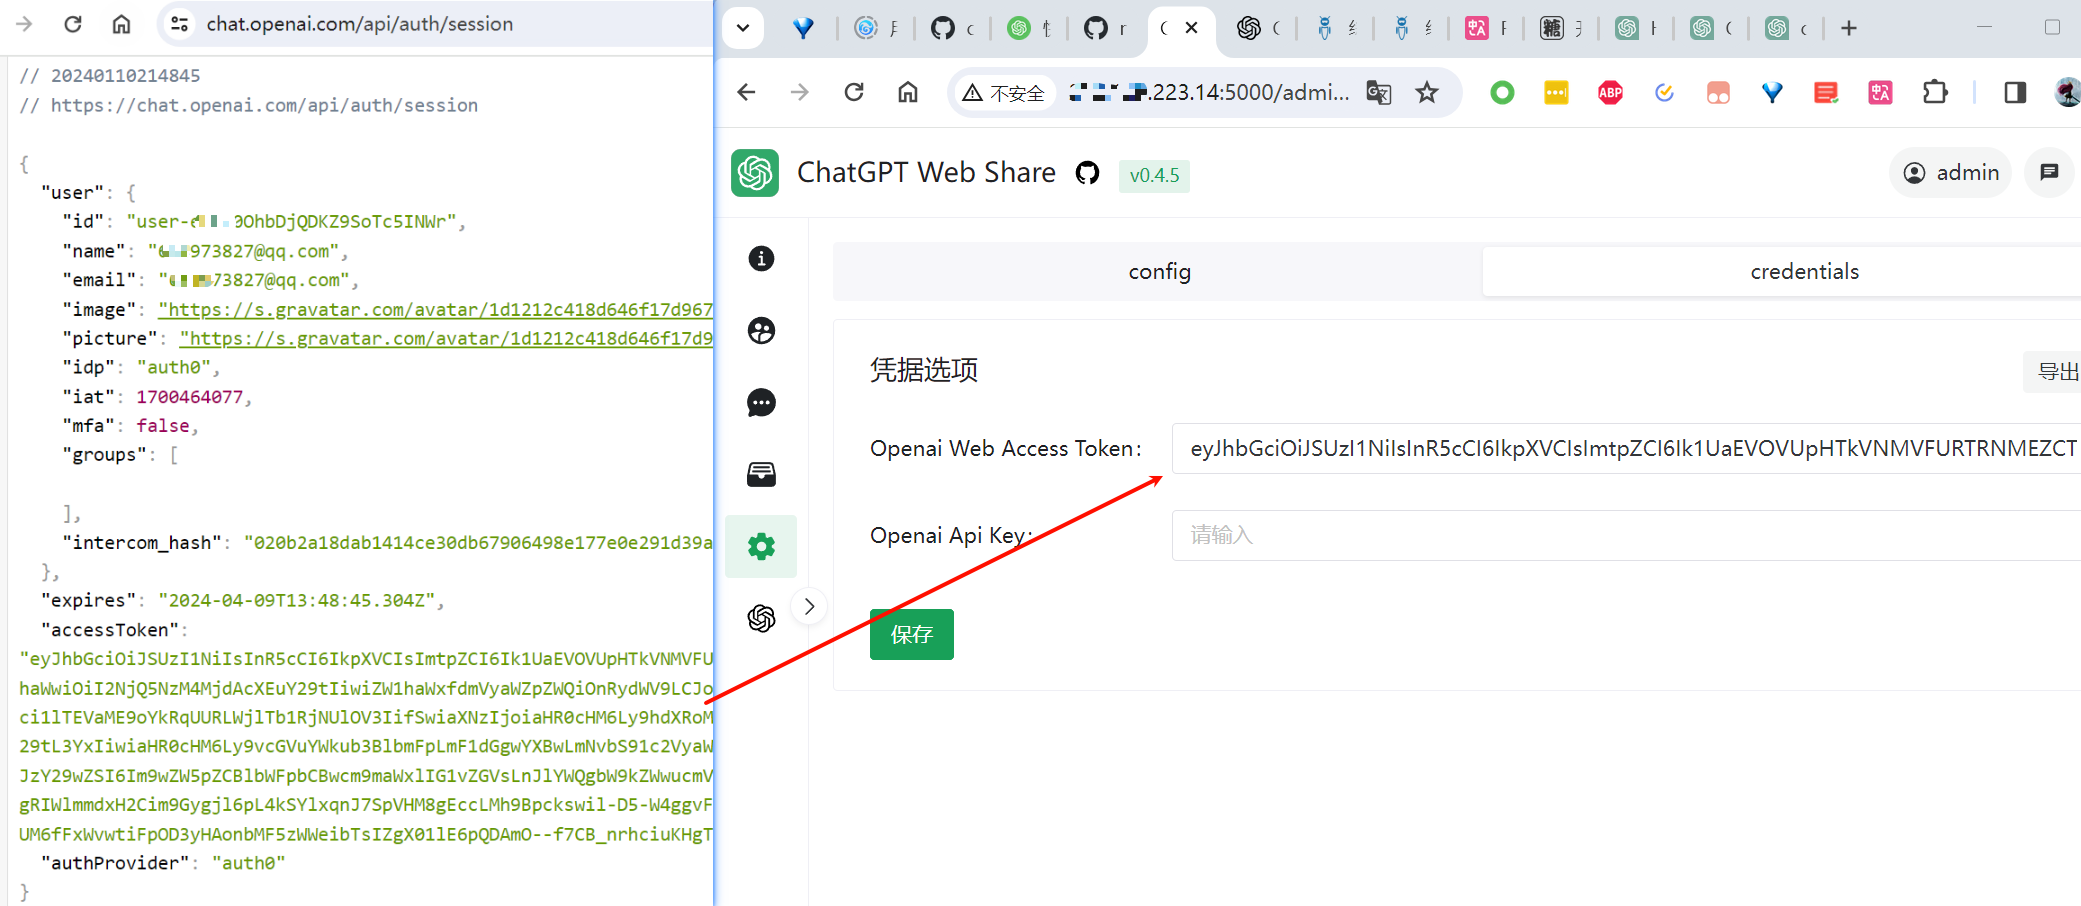
Task: Switch to the credentials tab
Action: tap(1804, 272)
